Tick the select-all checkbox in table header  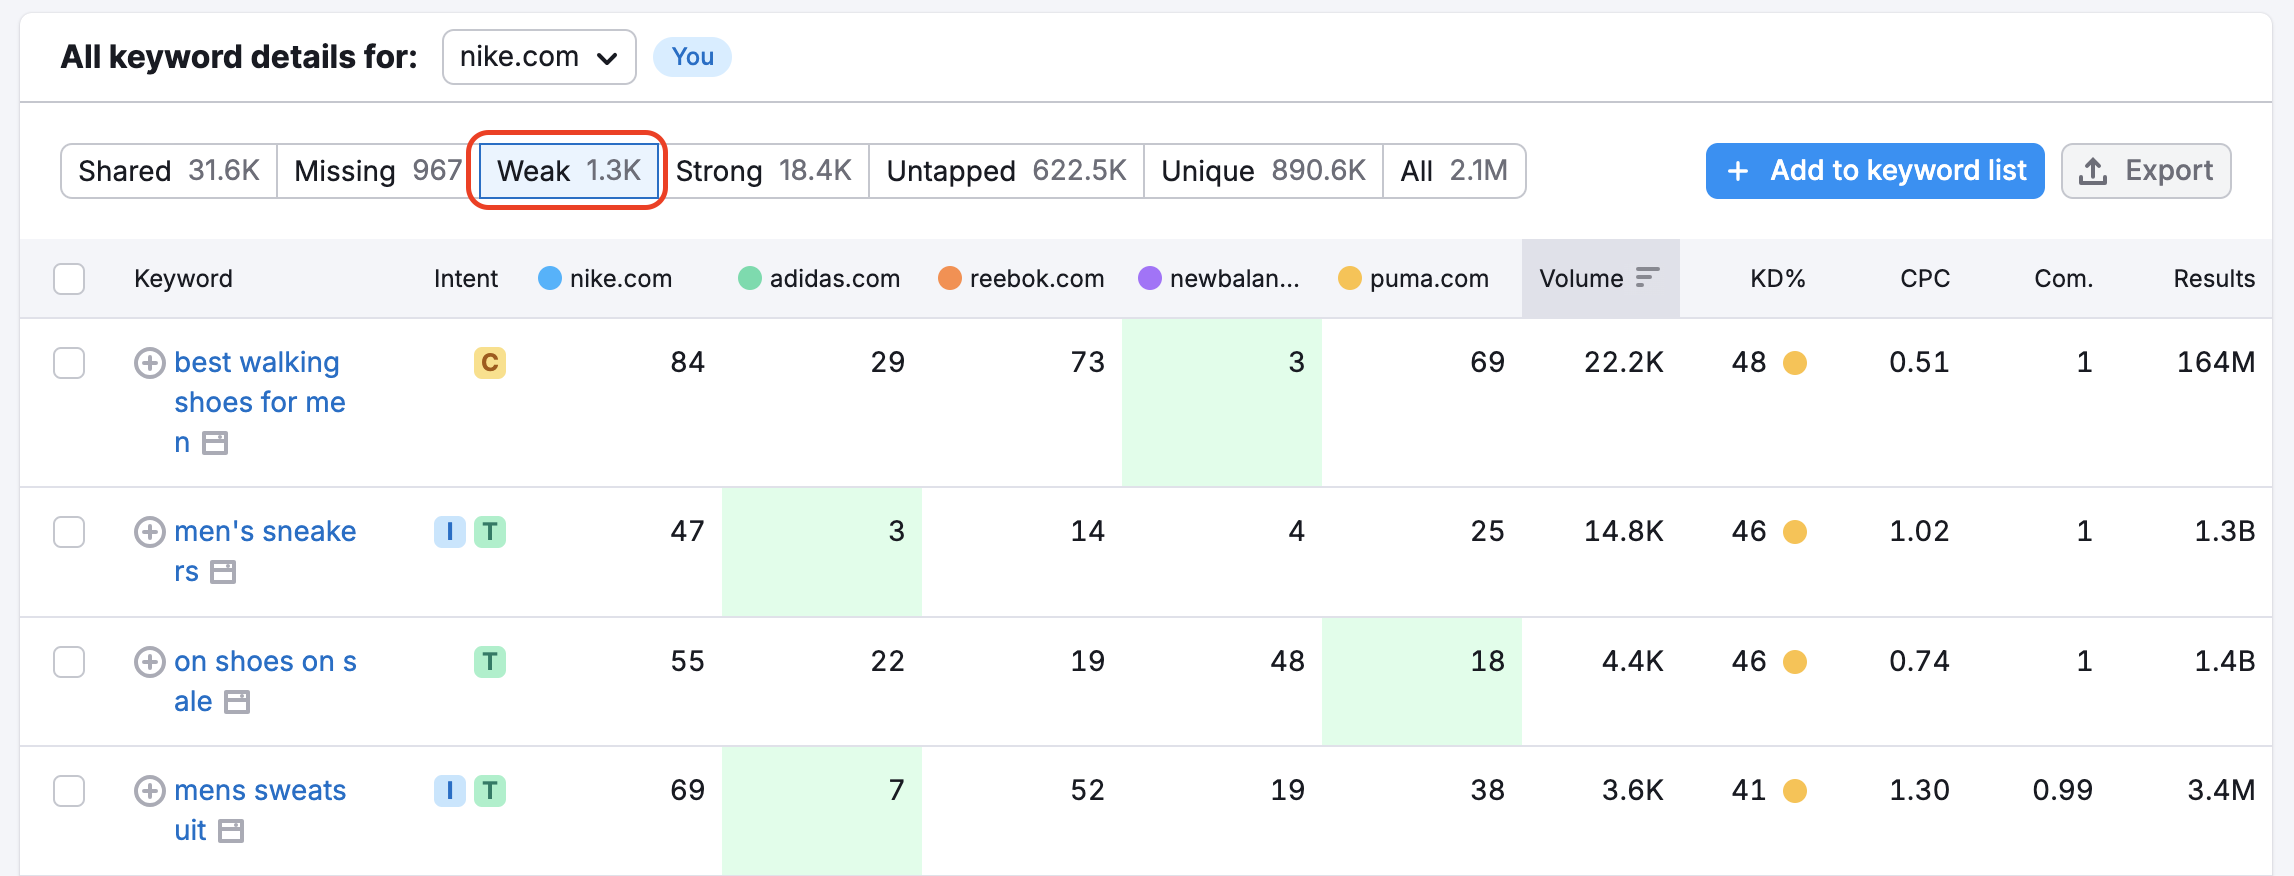pyautogui.click(x=69, y=279)
